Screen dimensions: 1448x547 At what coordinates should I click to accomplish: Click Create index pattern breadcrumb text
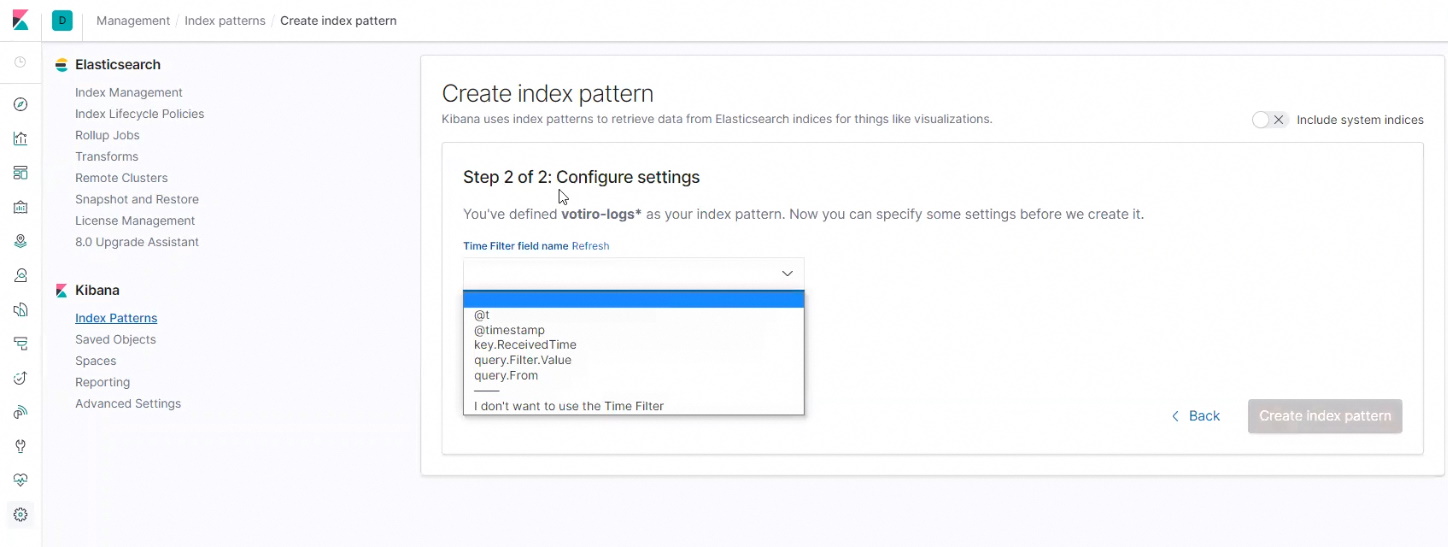(x=338, y=20)
